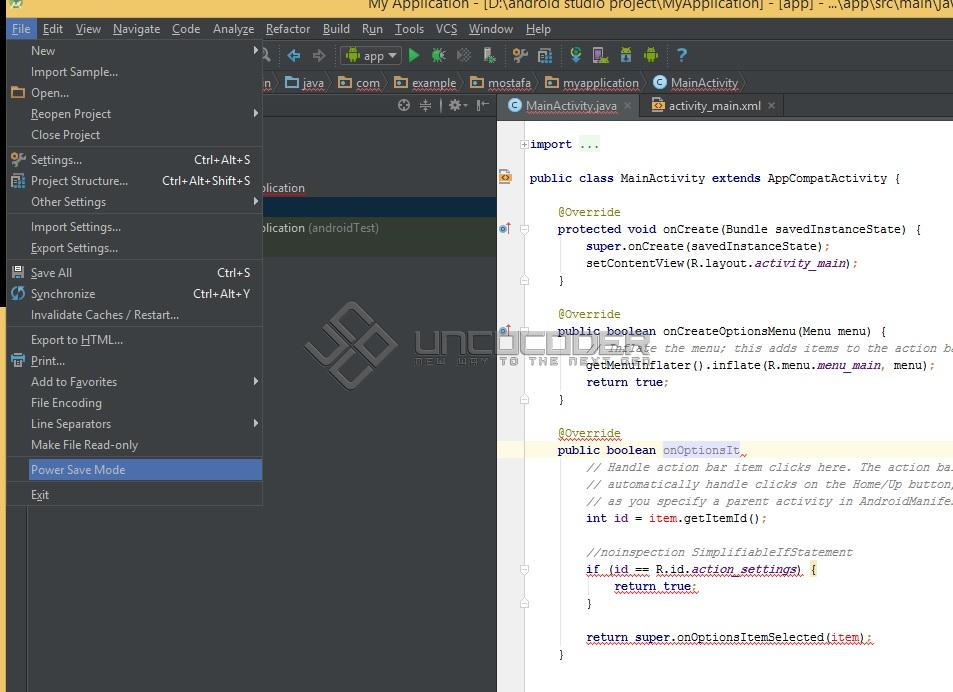Open the AVD Manager icon
Screen dimensions: 953x692
[600, 55]
